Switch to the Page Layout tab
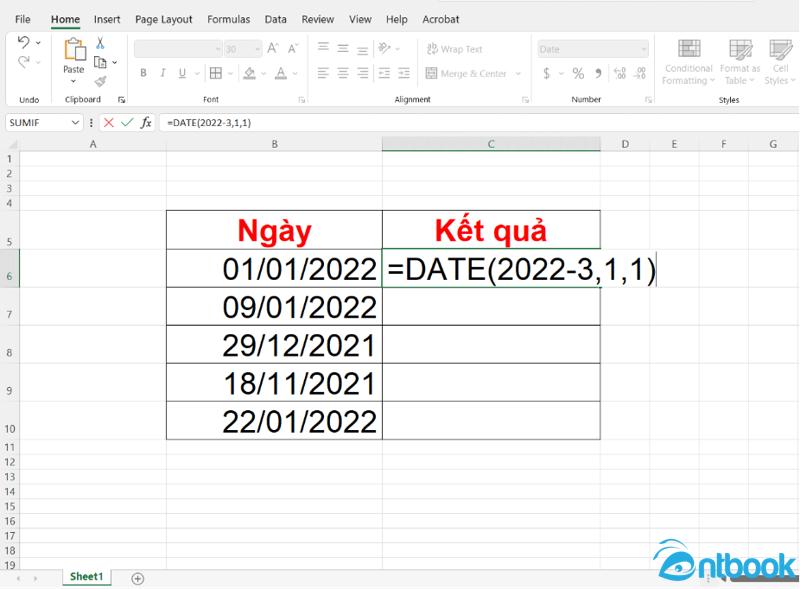 (x=164, y=19)
